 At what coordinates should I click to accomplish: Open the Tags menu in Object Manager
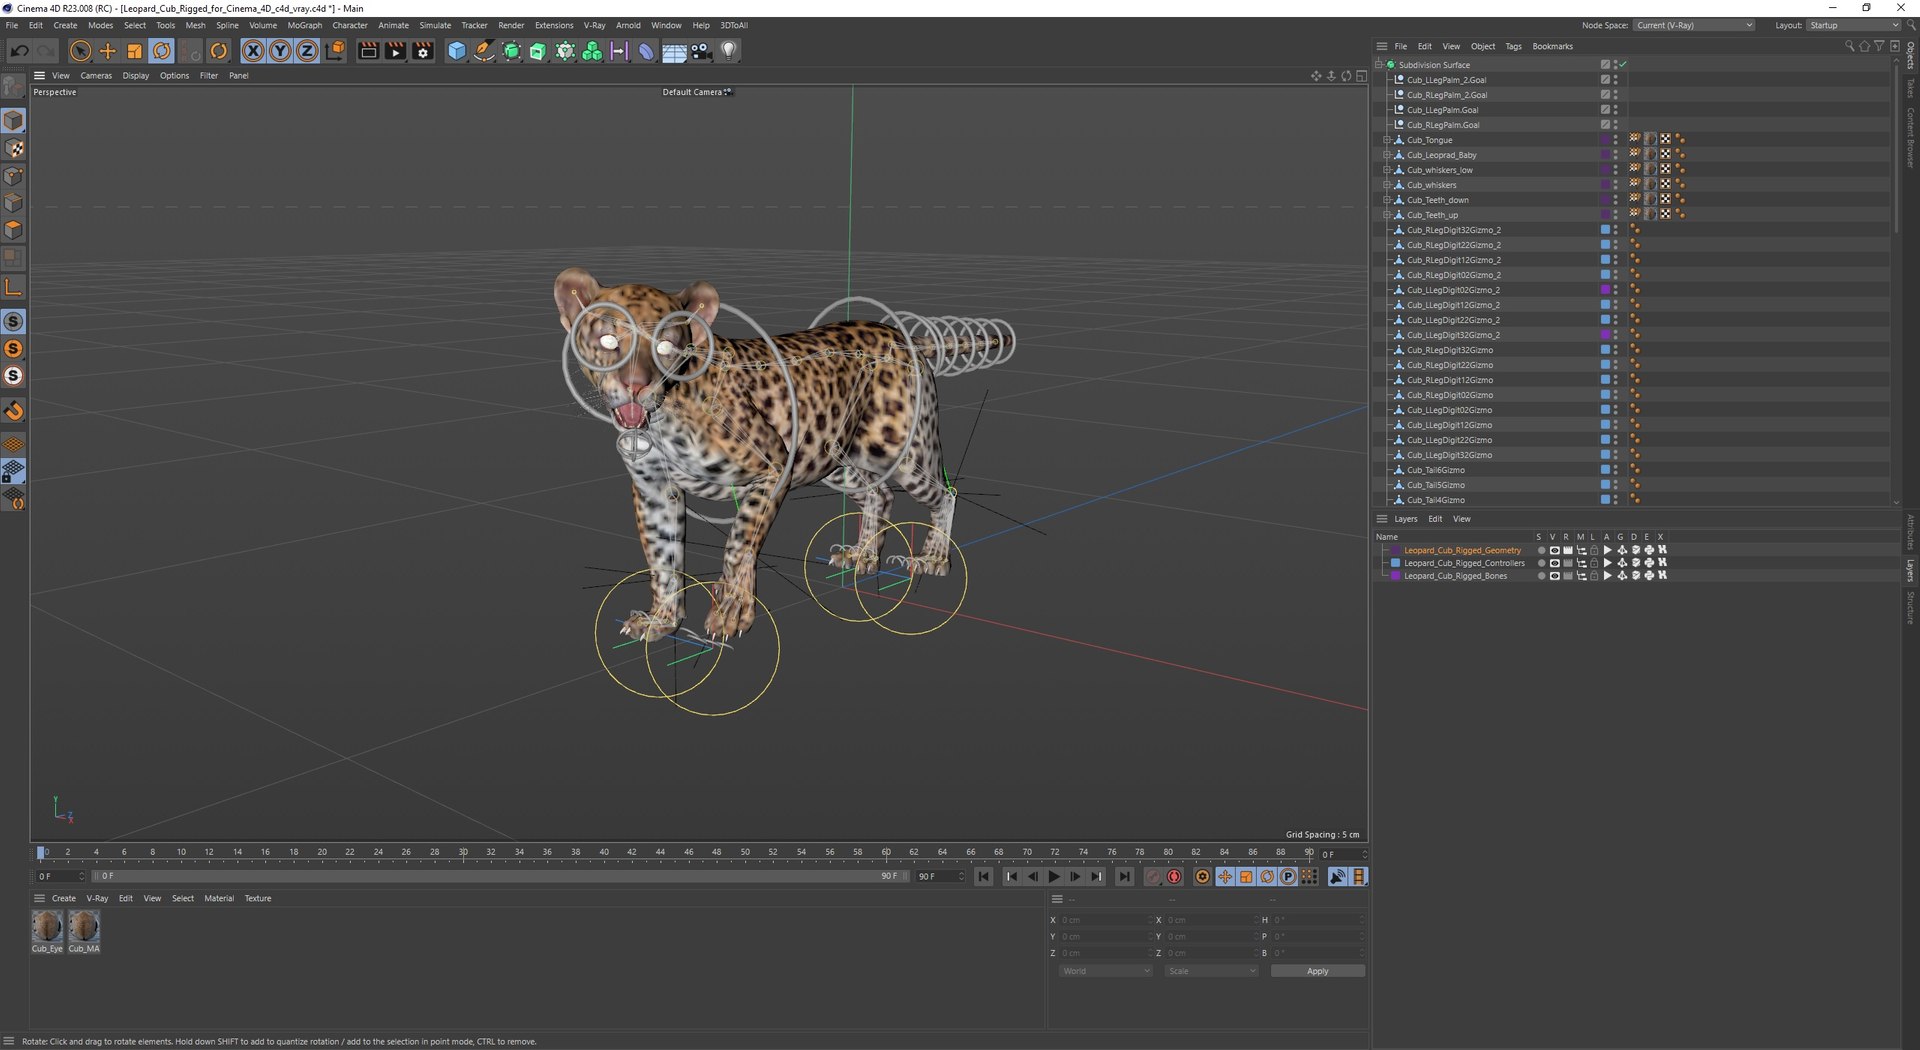pyautogui.click(x=1513, y=46)
